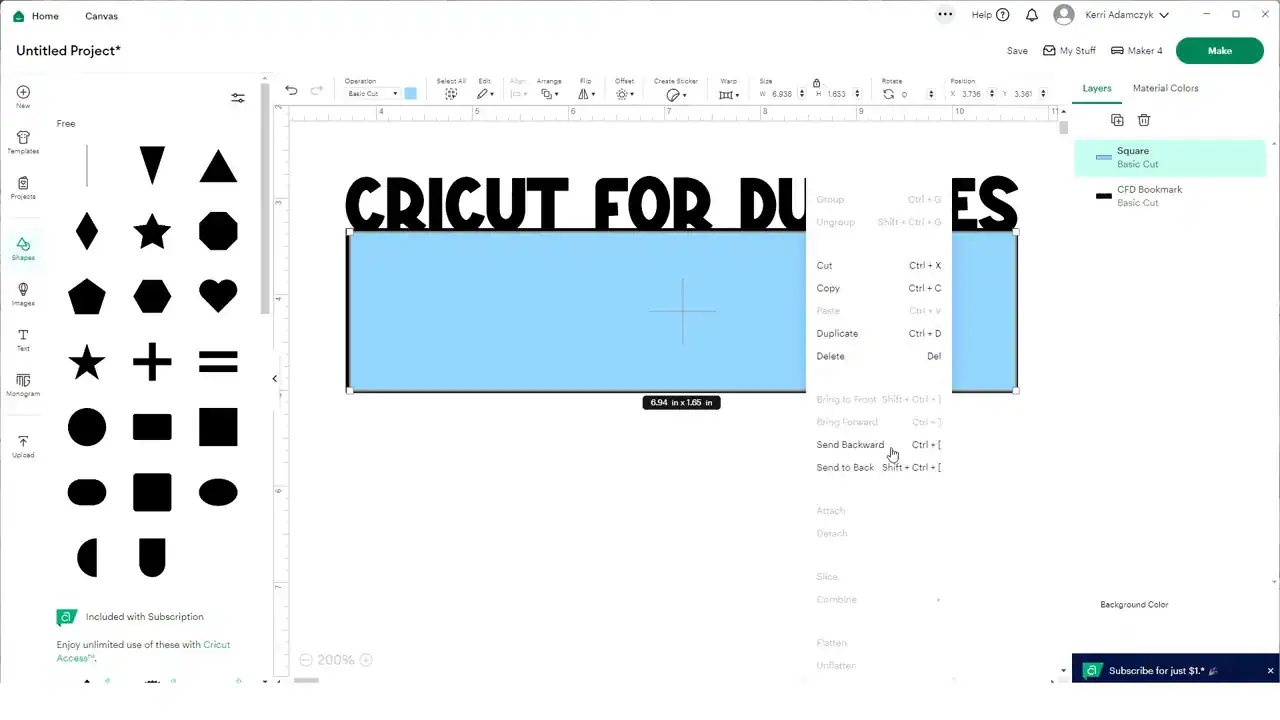
Task: Duplicate layer using Layers panel icon
Action: [1117, 120]
